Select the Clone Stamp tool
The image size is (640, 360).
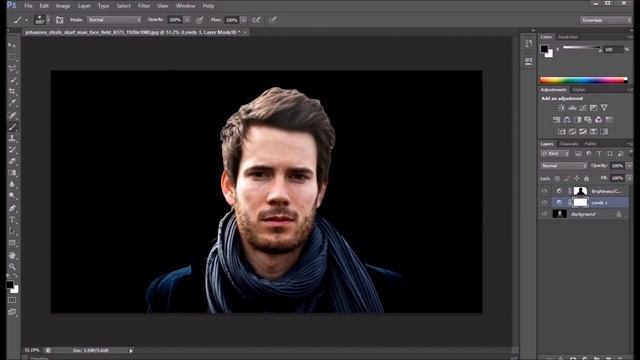pyautogui.click(x=12, y=138)
